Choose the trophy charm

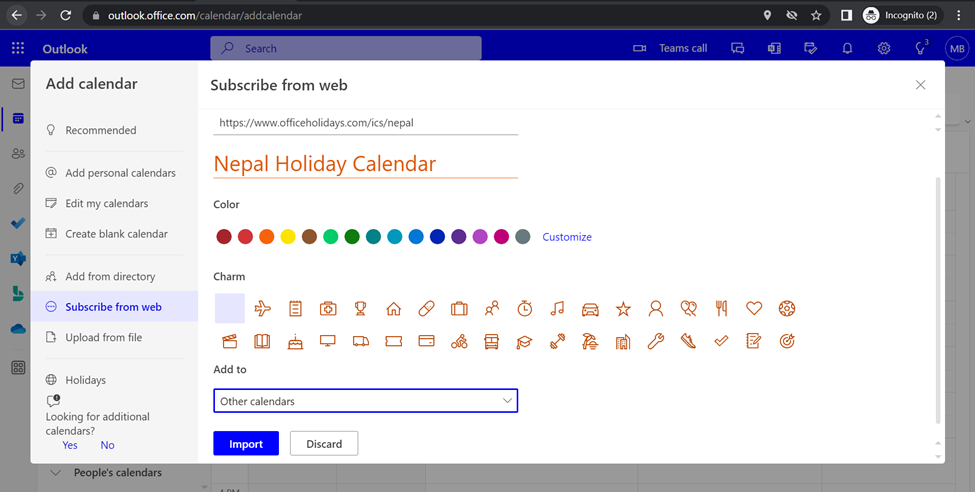[360, 309]
